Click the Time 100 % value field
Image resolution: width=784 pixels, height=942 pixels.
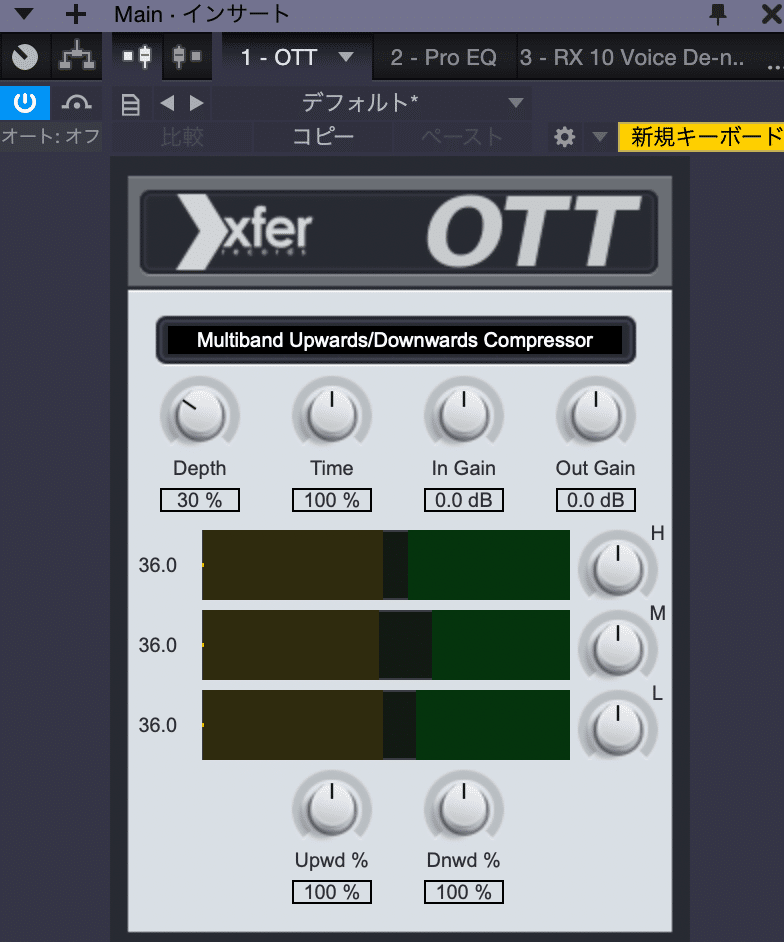(x=332, y=500)
